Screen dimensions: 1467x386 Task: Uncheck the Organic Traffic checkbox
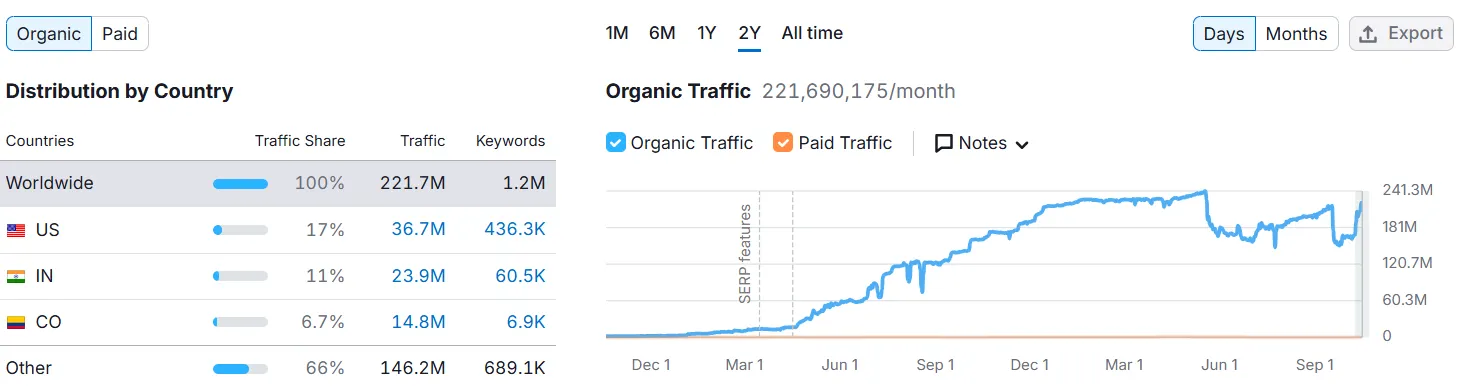click(616, 143)
